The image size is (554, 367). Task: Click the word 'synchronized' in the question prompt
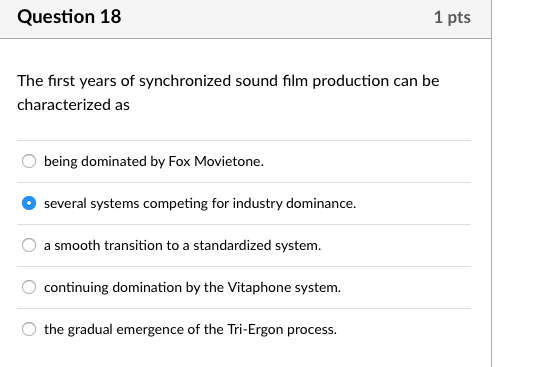click(185, 81)
